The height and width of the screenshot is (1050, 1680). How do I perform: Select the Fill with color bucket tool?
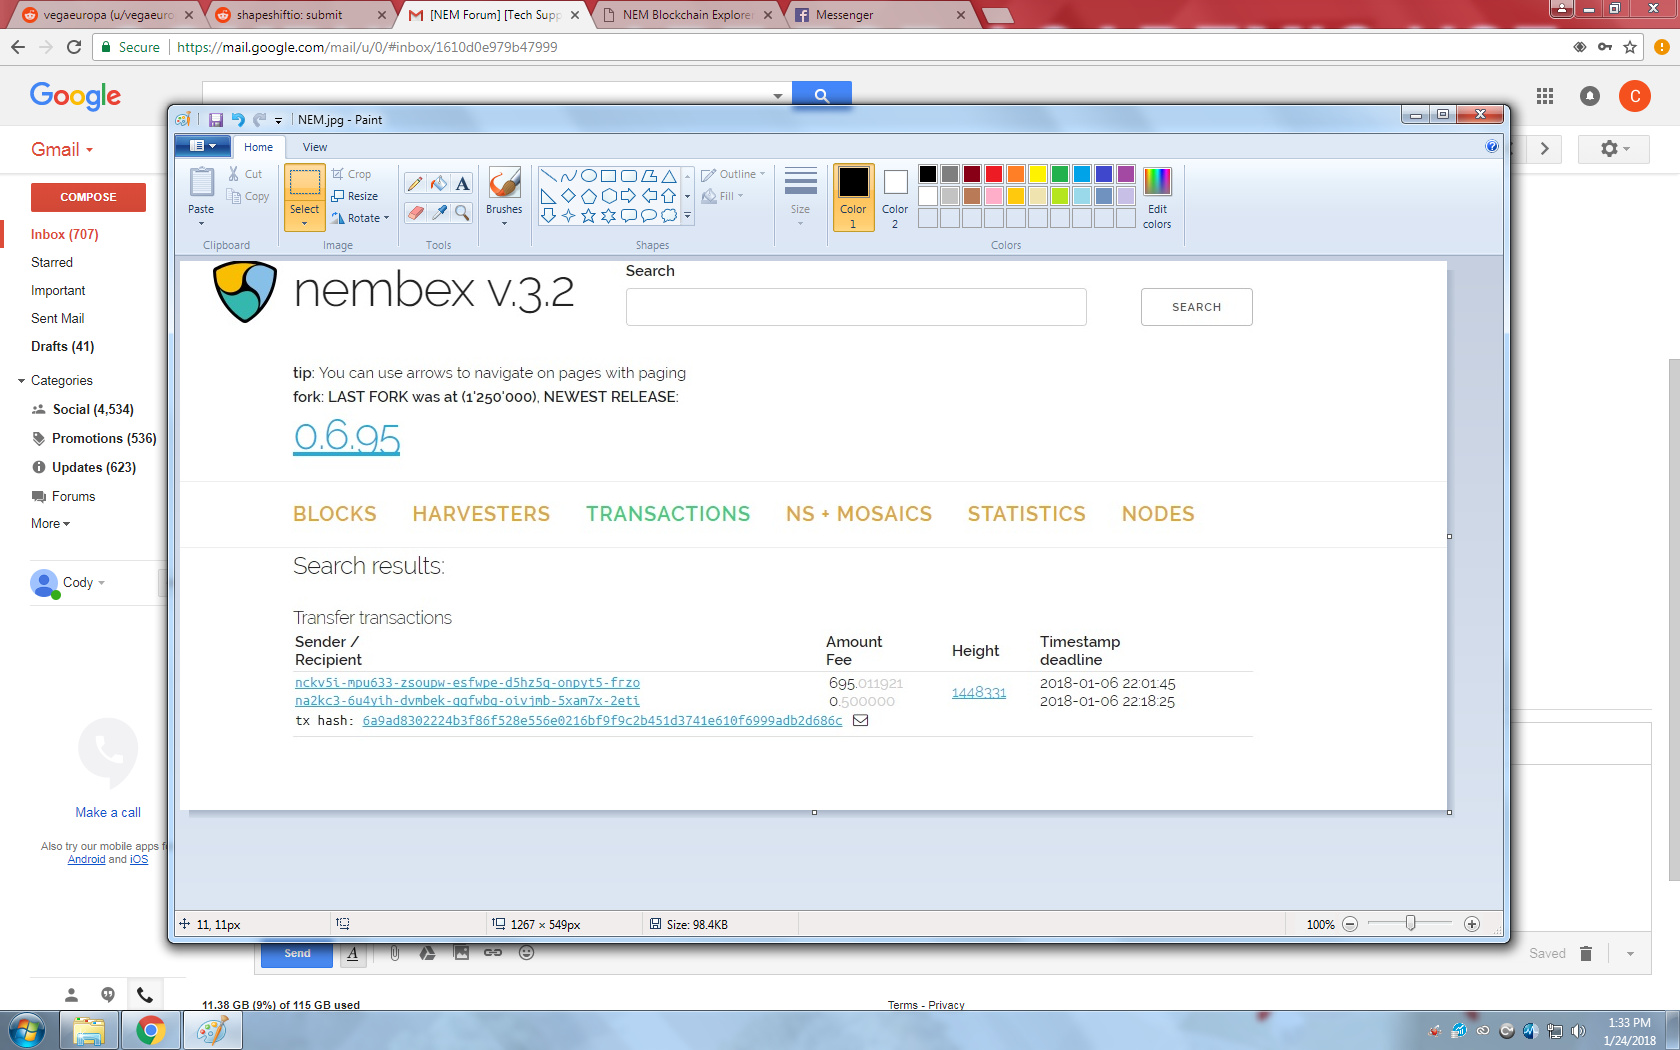click(438, 183)
